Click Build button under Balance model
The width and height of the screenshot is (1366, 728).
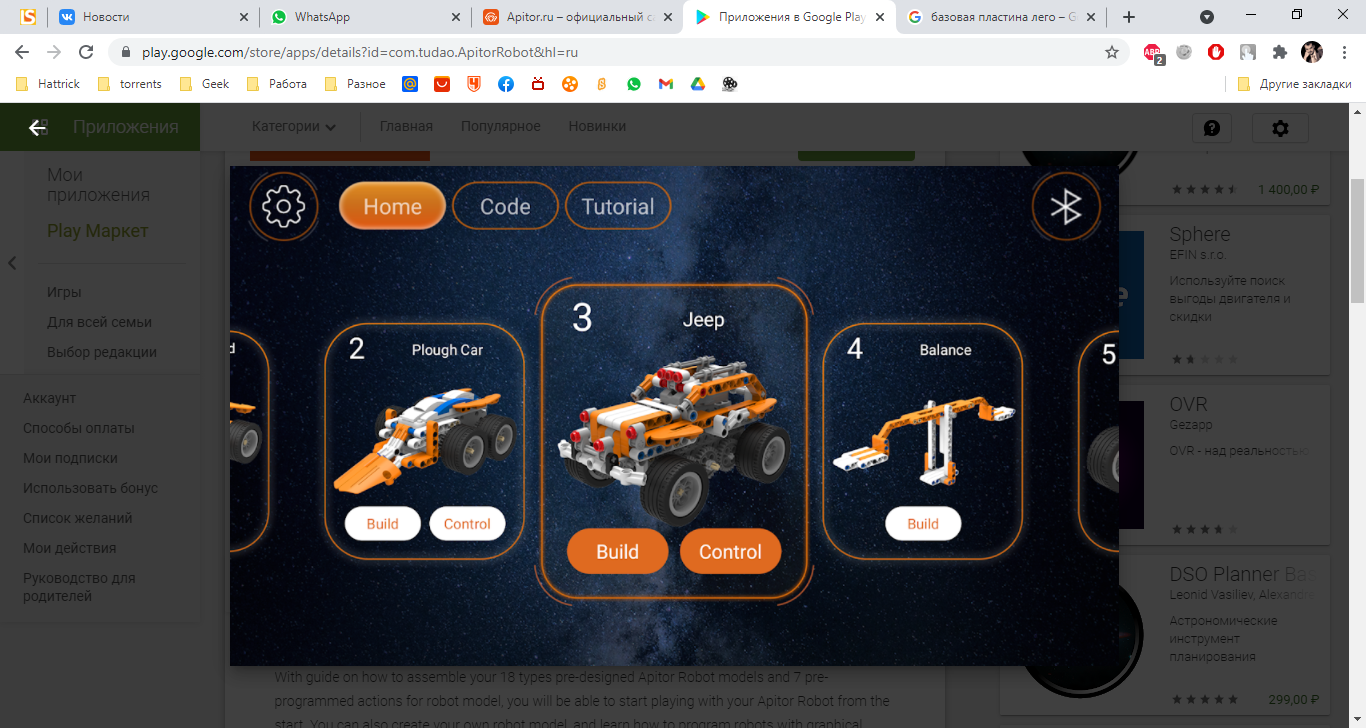coord(923,524)
